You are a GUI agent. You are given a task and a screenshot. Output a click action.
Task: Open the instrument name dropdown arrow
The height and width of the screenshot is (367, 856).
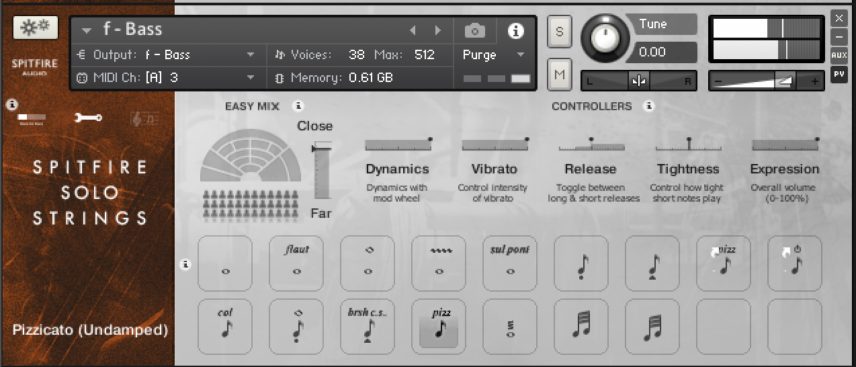coord(86,31)
